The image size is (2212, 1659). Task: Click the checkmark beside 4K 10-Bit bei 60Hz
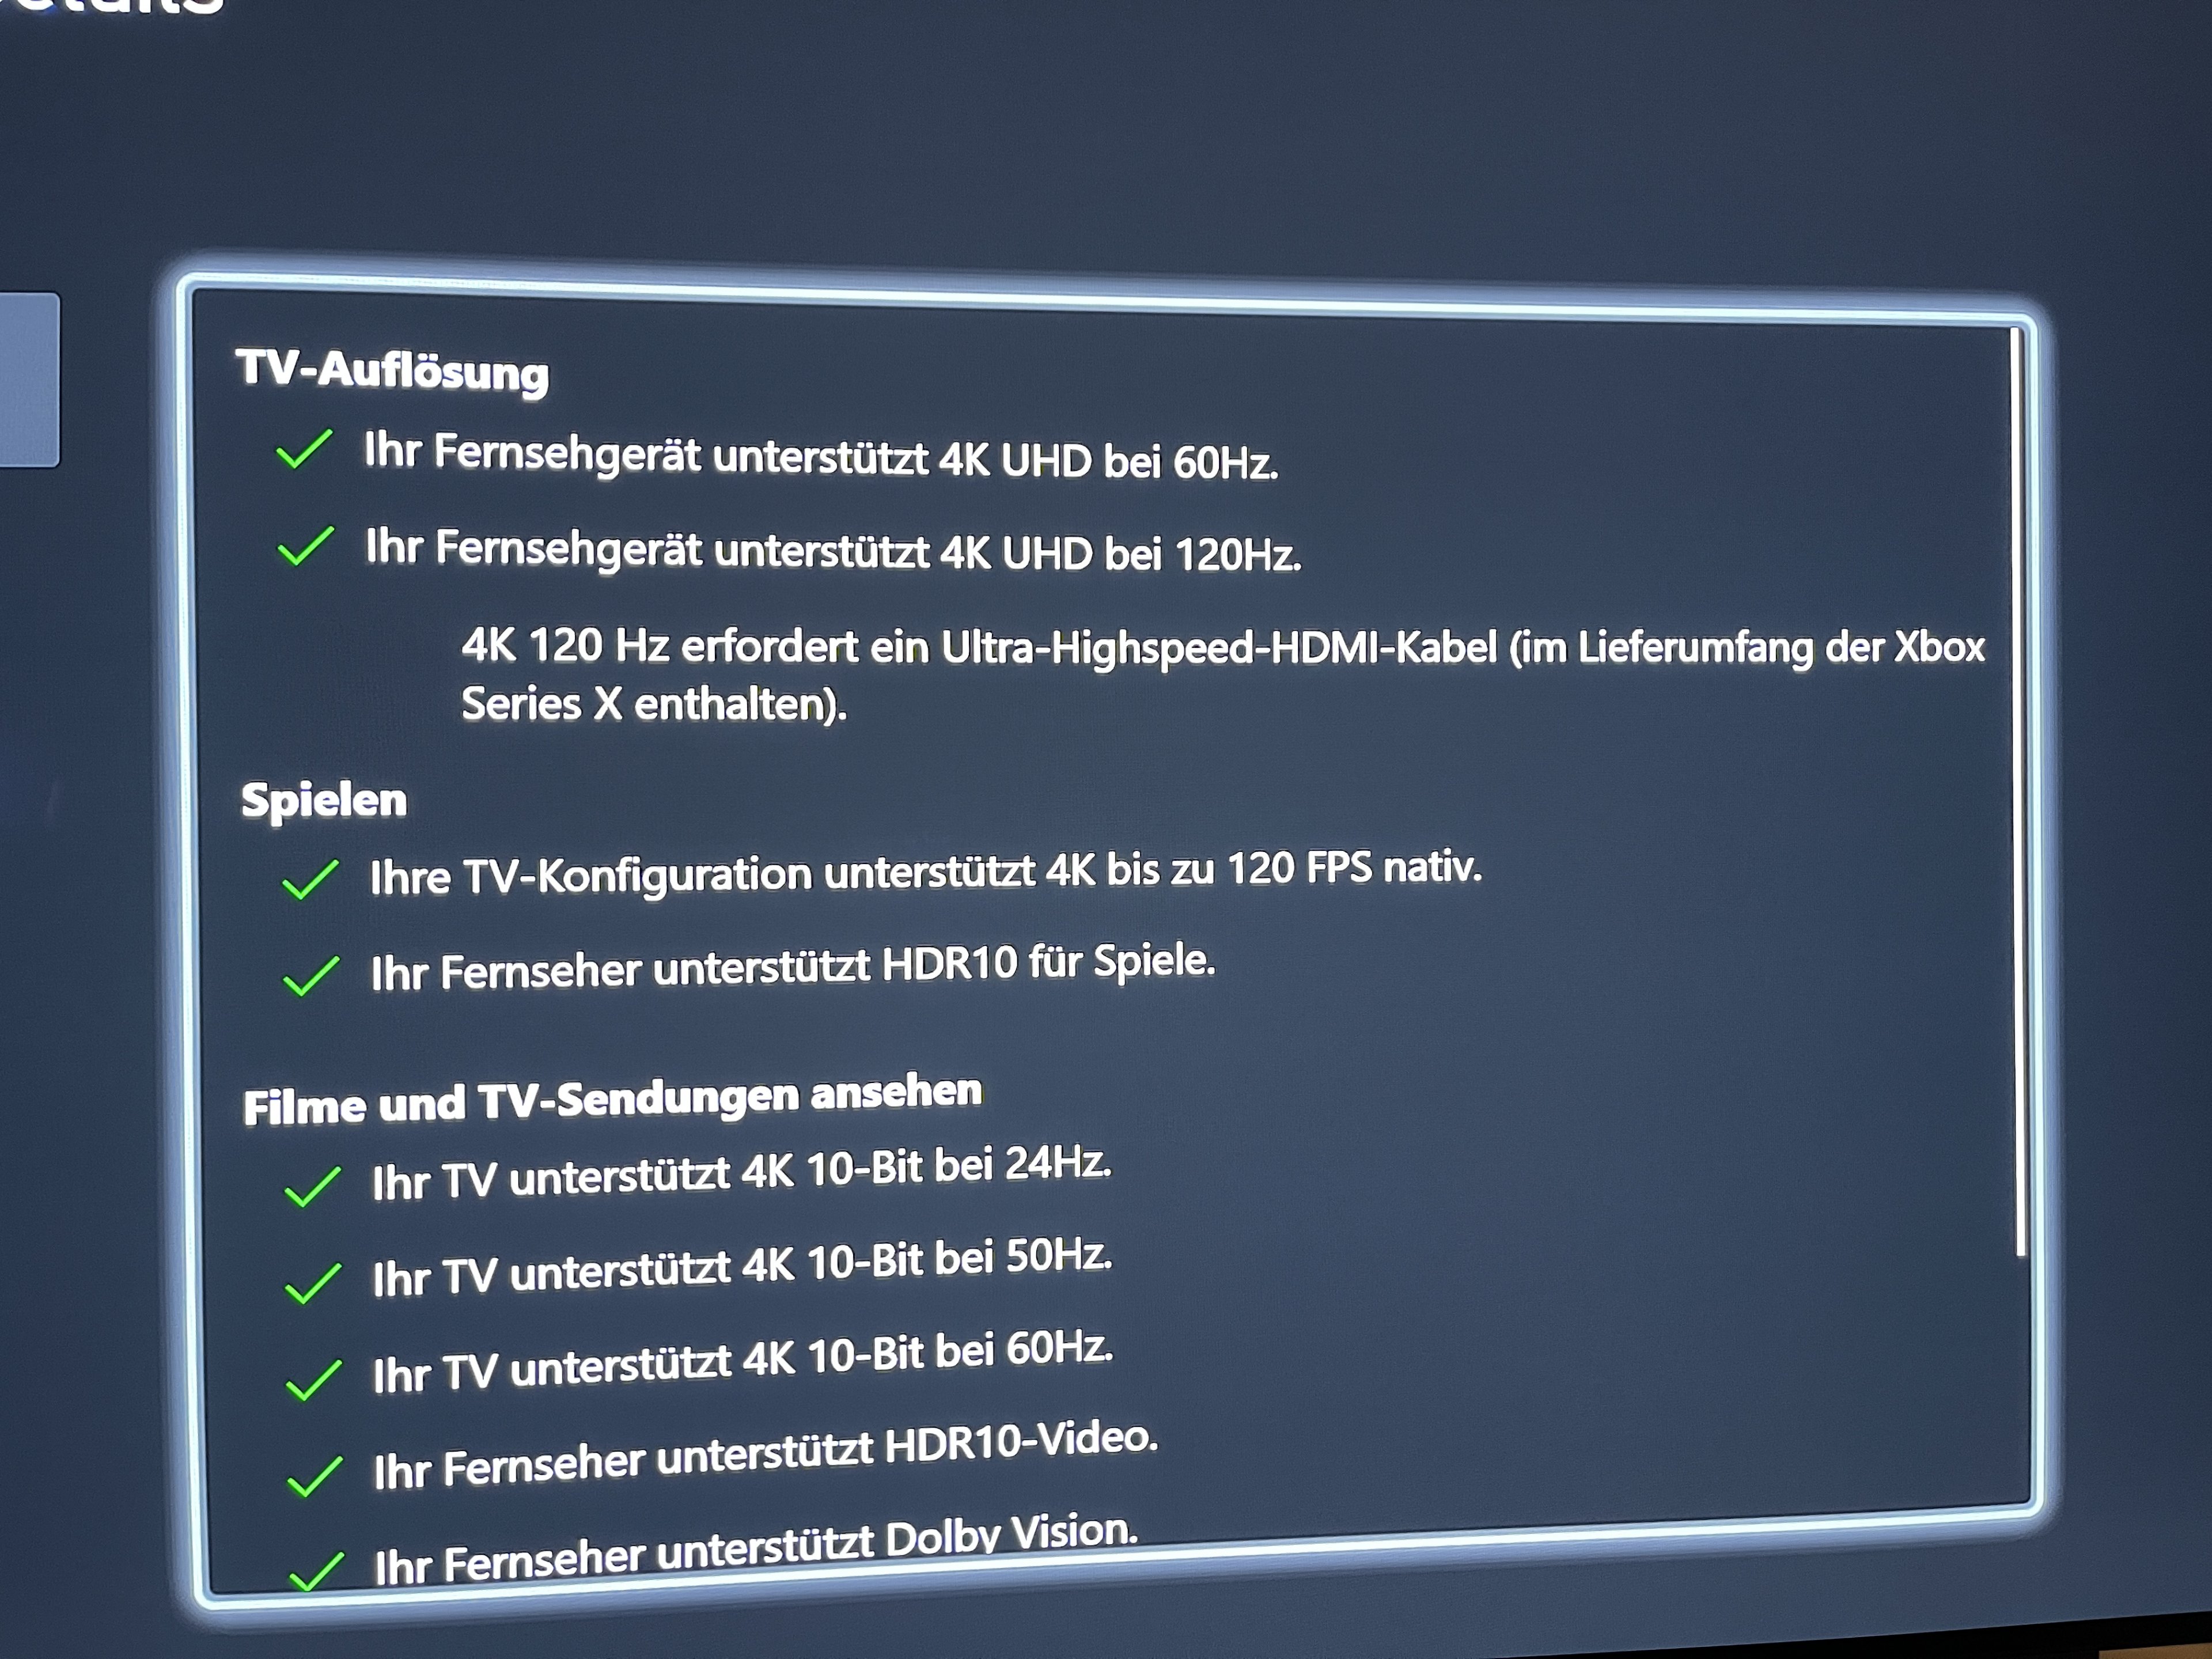coord(314,1380)
